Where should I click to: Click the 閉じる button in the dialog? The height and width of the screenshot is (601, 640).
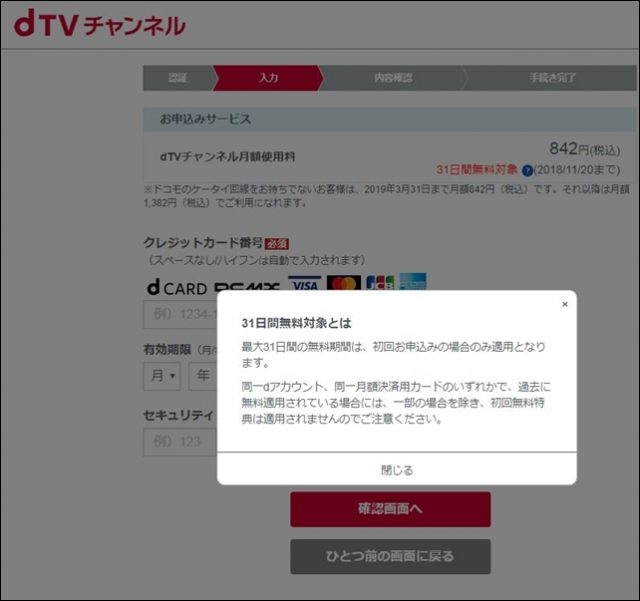(397, 470)
